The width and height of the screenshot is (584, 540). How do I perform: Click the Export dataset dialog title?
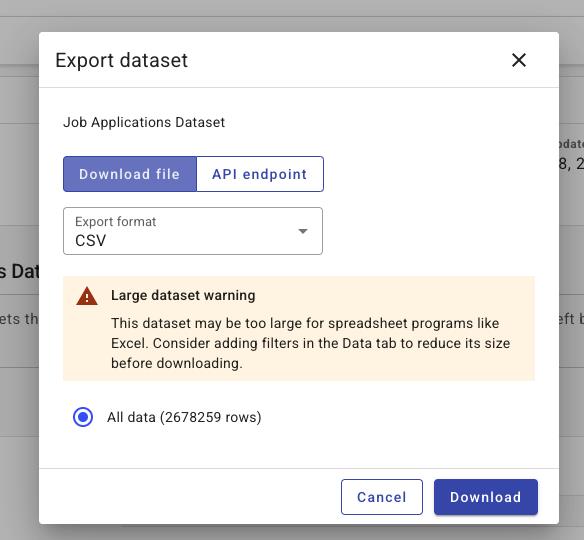coord(122,60)
